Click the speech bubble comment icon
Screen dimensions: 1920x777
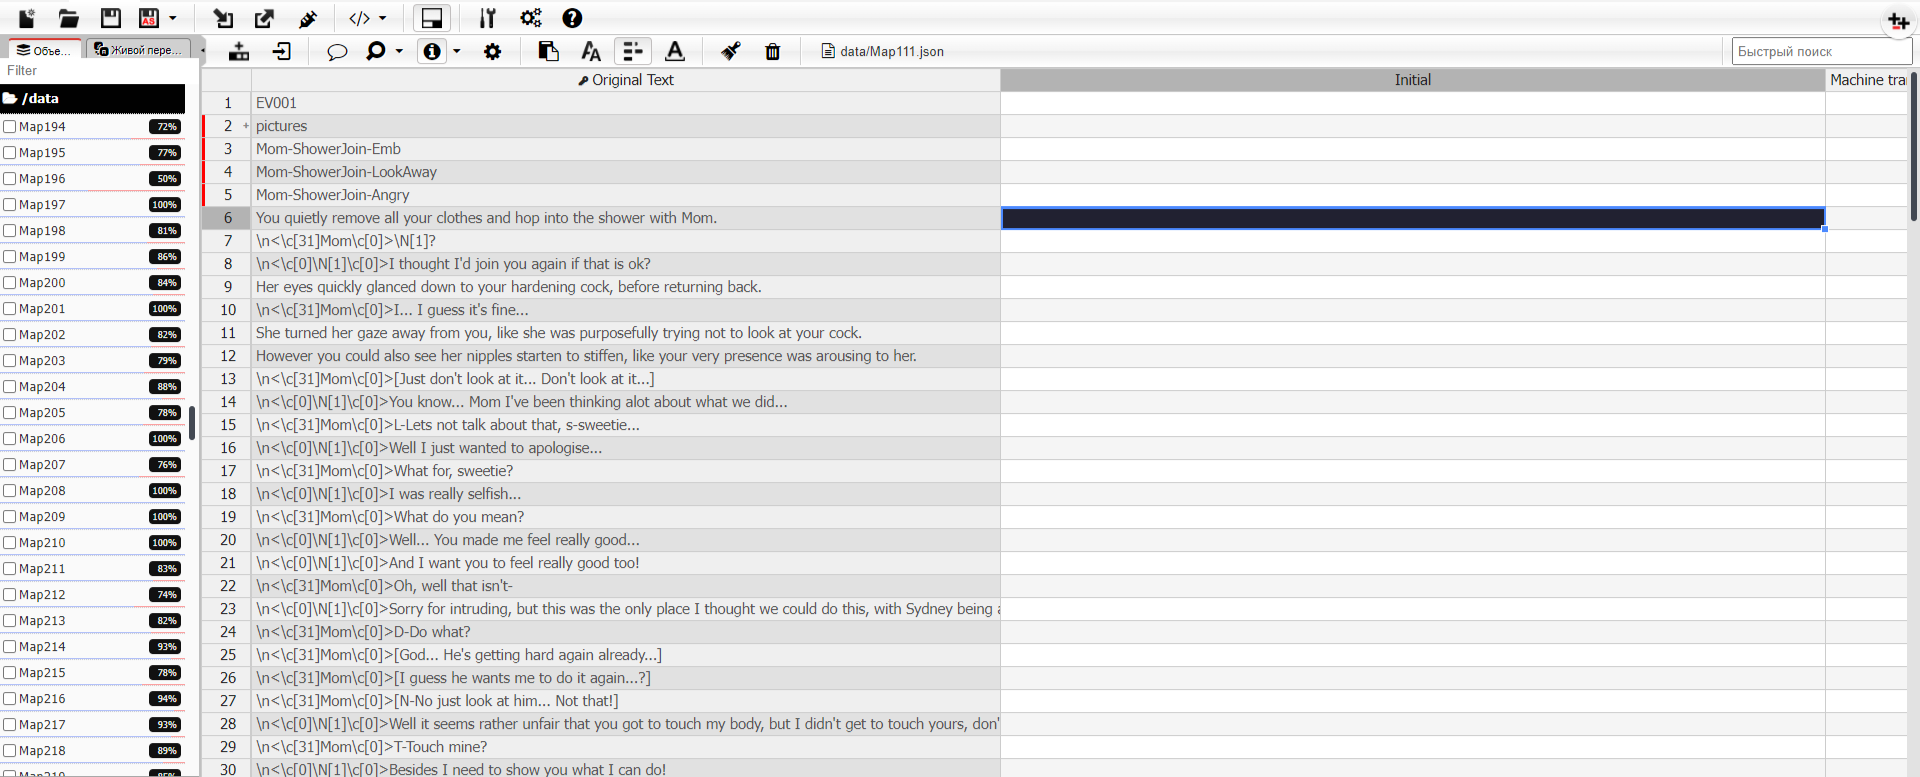click(x=337, y=51)
